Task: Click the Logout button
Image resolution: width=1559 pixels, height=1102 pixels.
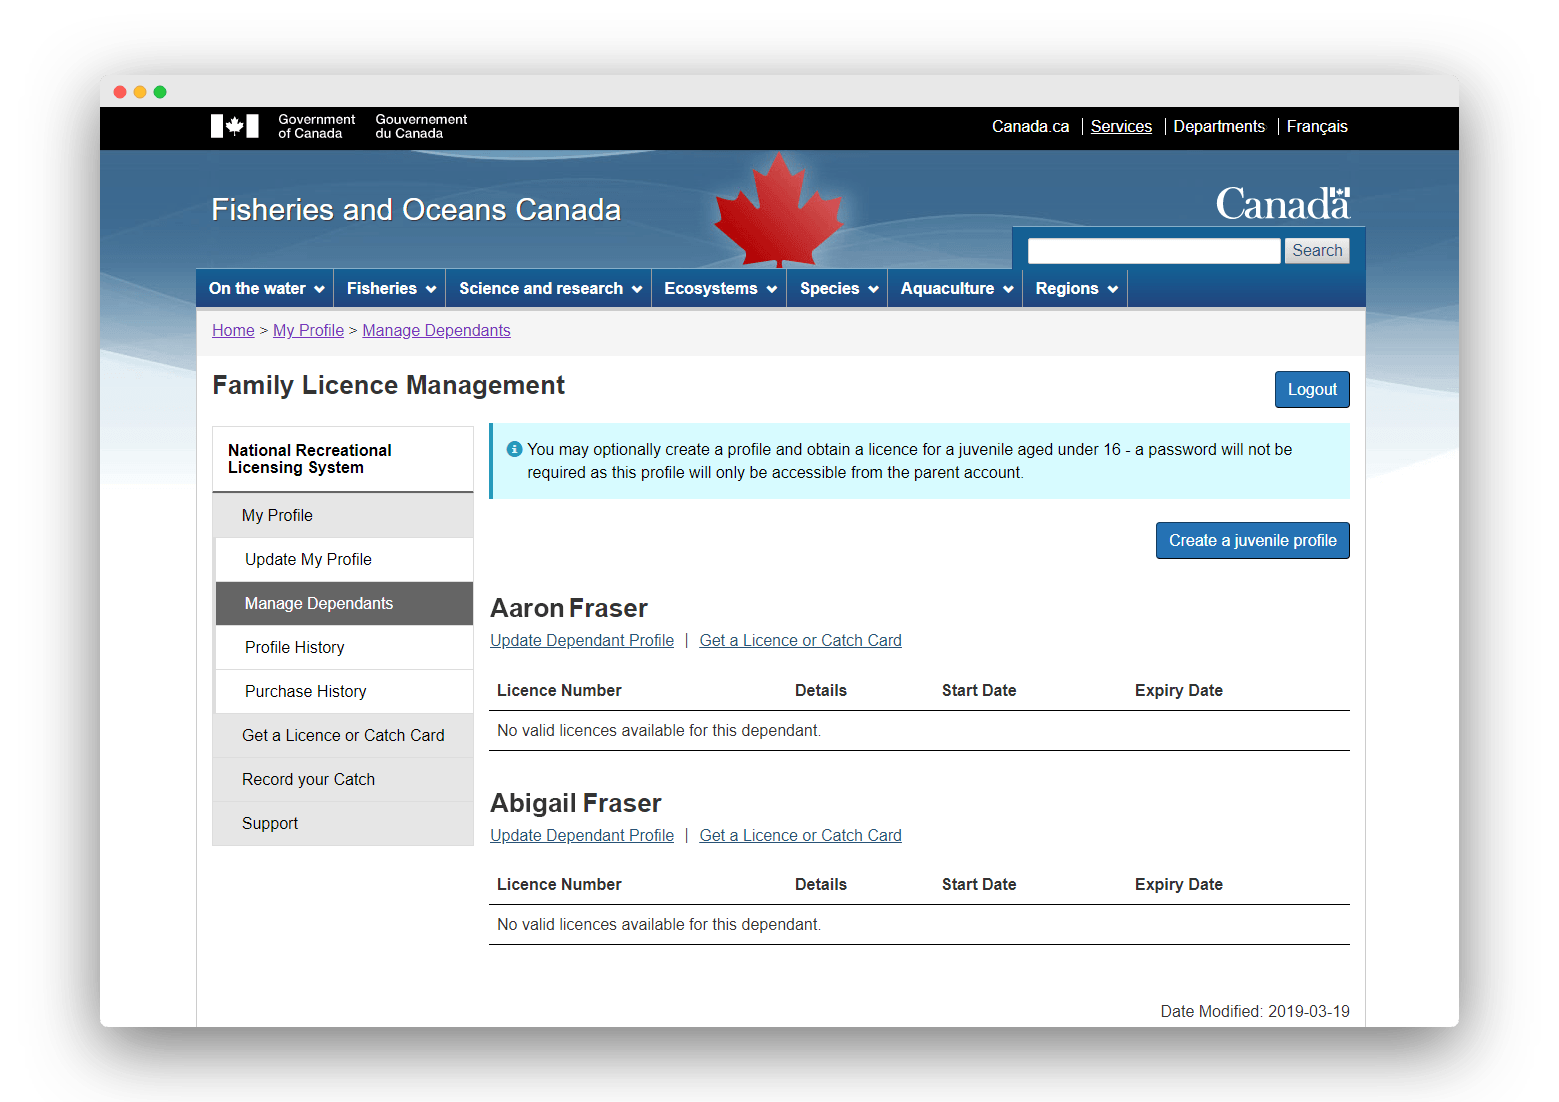Action: click(1312, 390)
